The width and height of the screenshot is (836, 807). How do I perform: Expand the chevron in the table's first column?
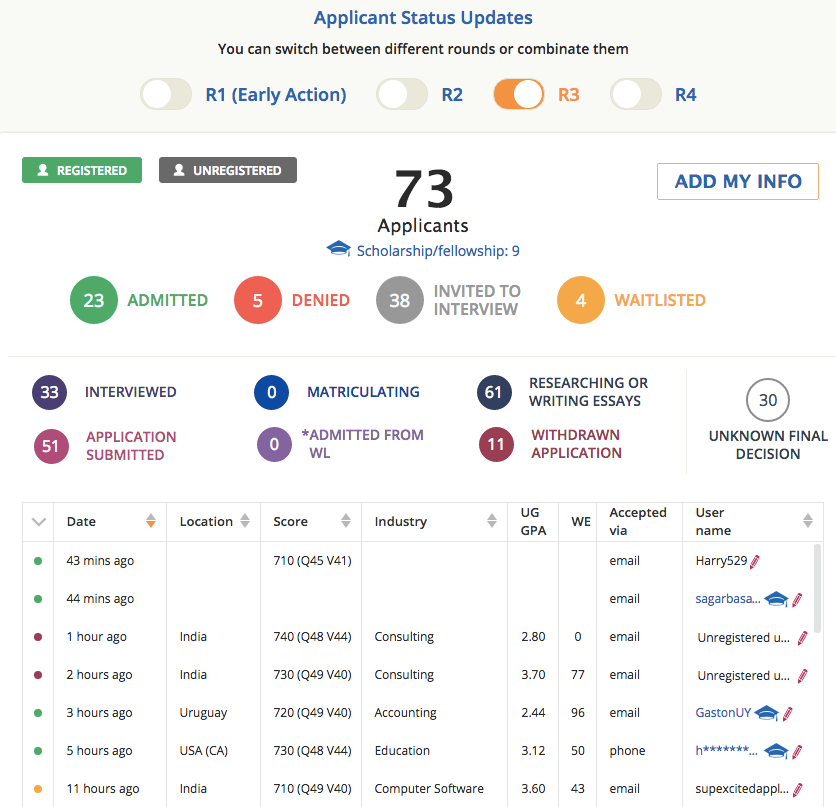click(x=39, y=522)
